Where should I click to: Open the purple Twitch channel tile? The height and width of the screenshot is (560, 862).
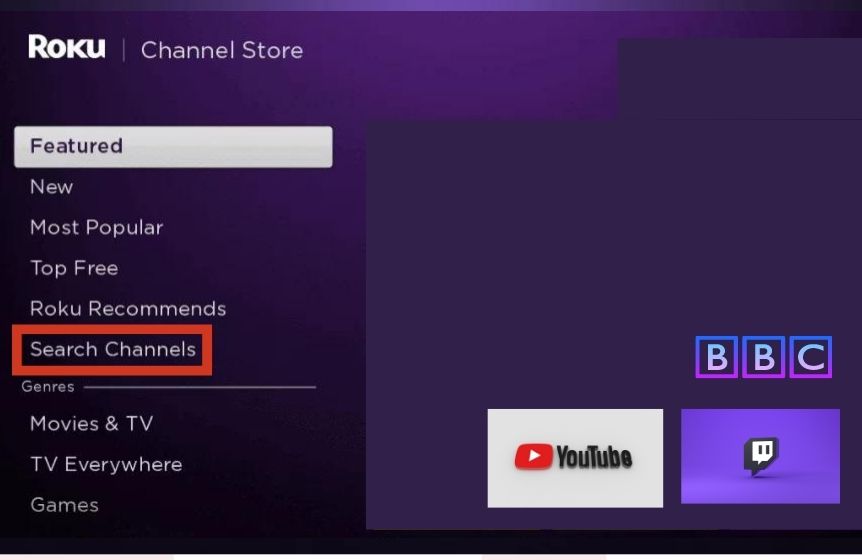(760, 456)
